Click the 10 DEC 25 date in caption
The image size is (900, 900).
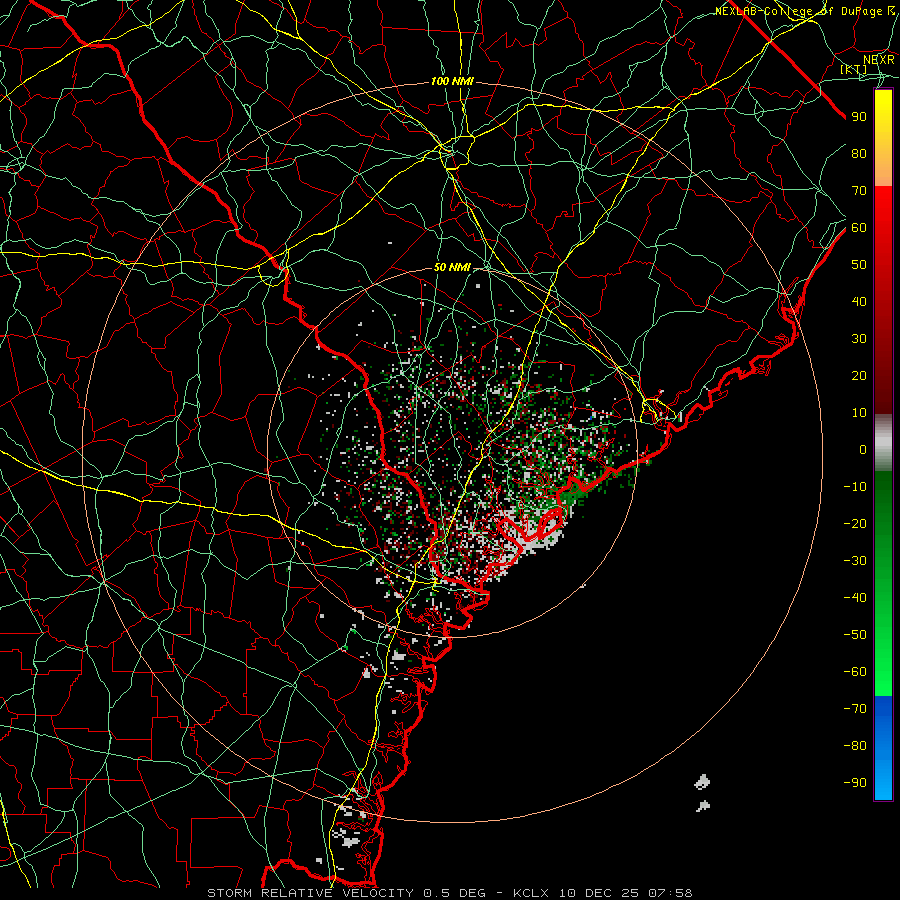599,893
